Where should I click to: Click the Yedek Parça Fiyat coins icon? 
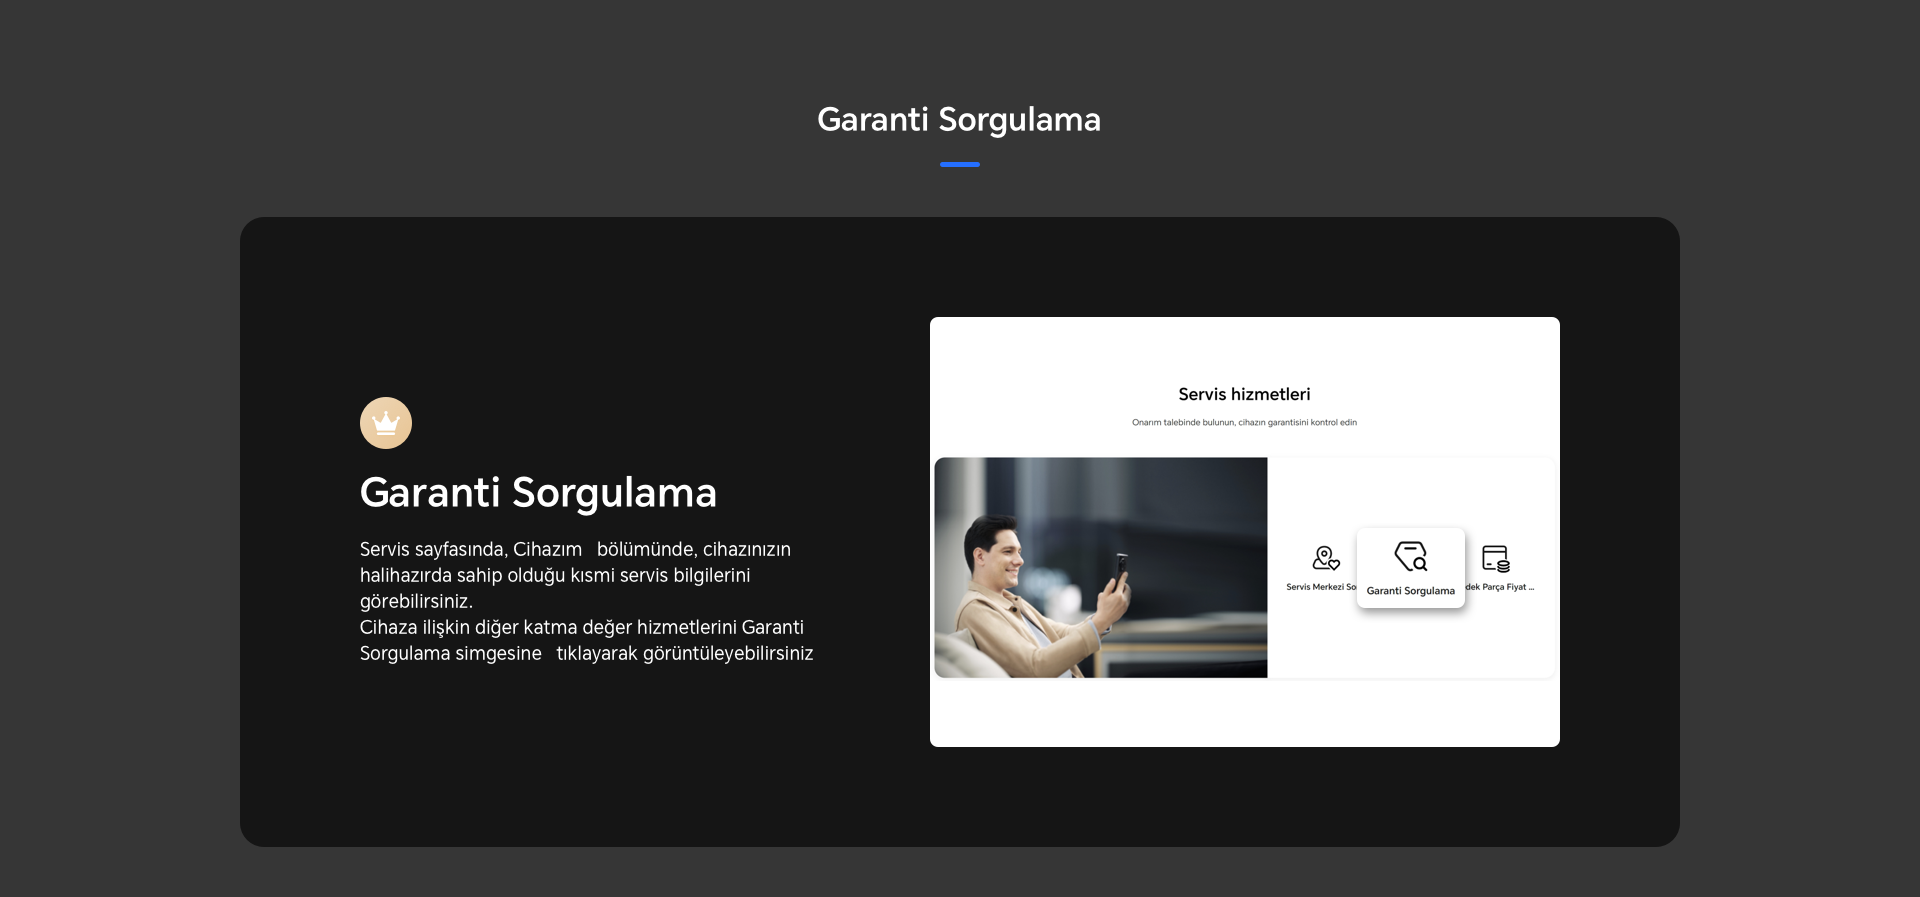[x=1496, y=558]
